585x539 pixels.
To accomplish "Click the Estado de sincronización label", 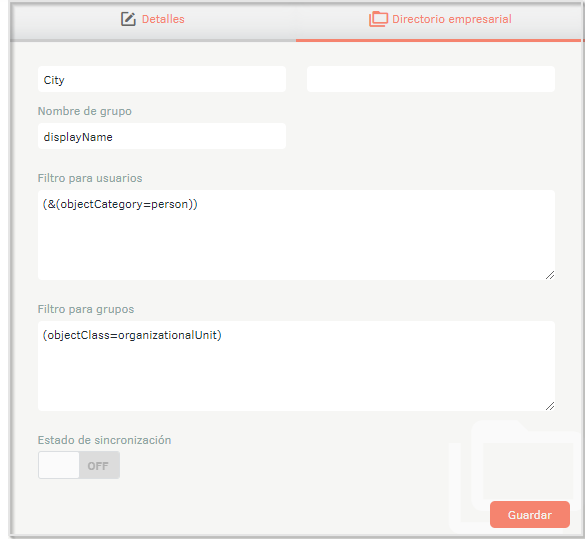I will click(x=104, y=440).
